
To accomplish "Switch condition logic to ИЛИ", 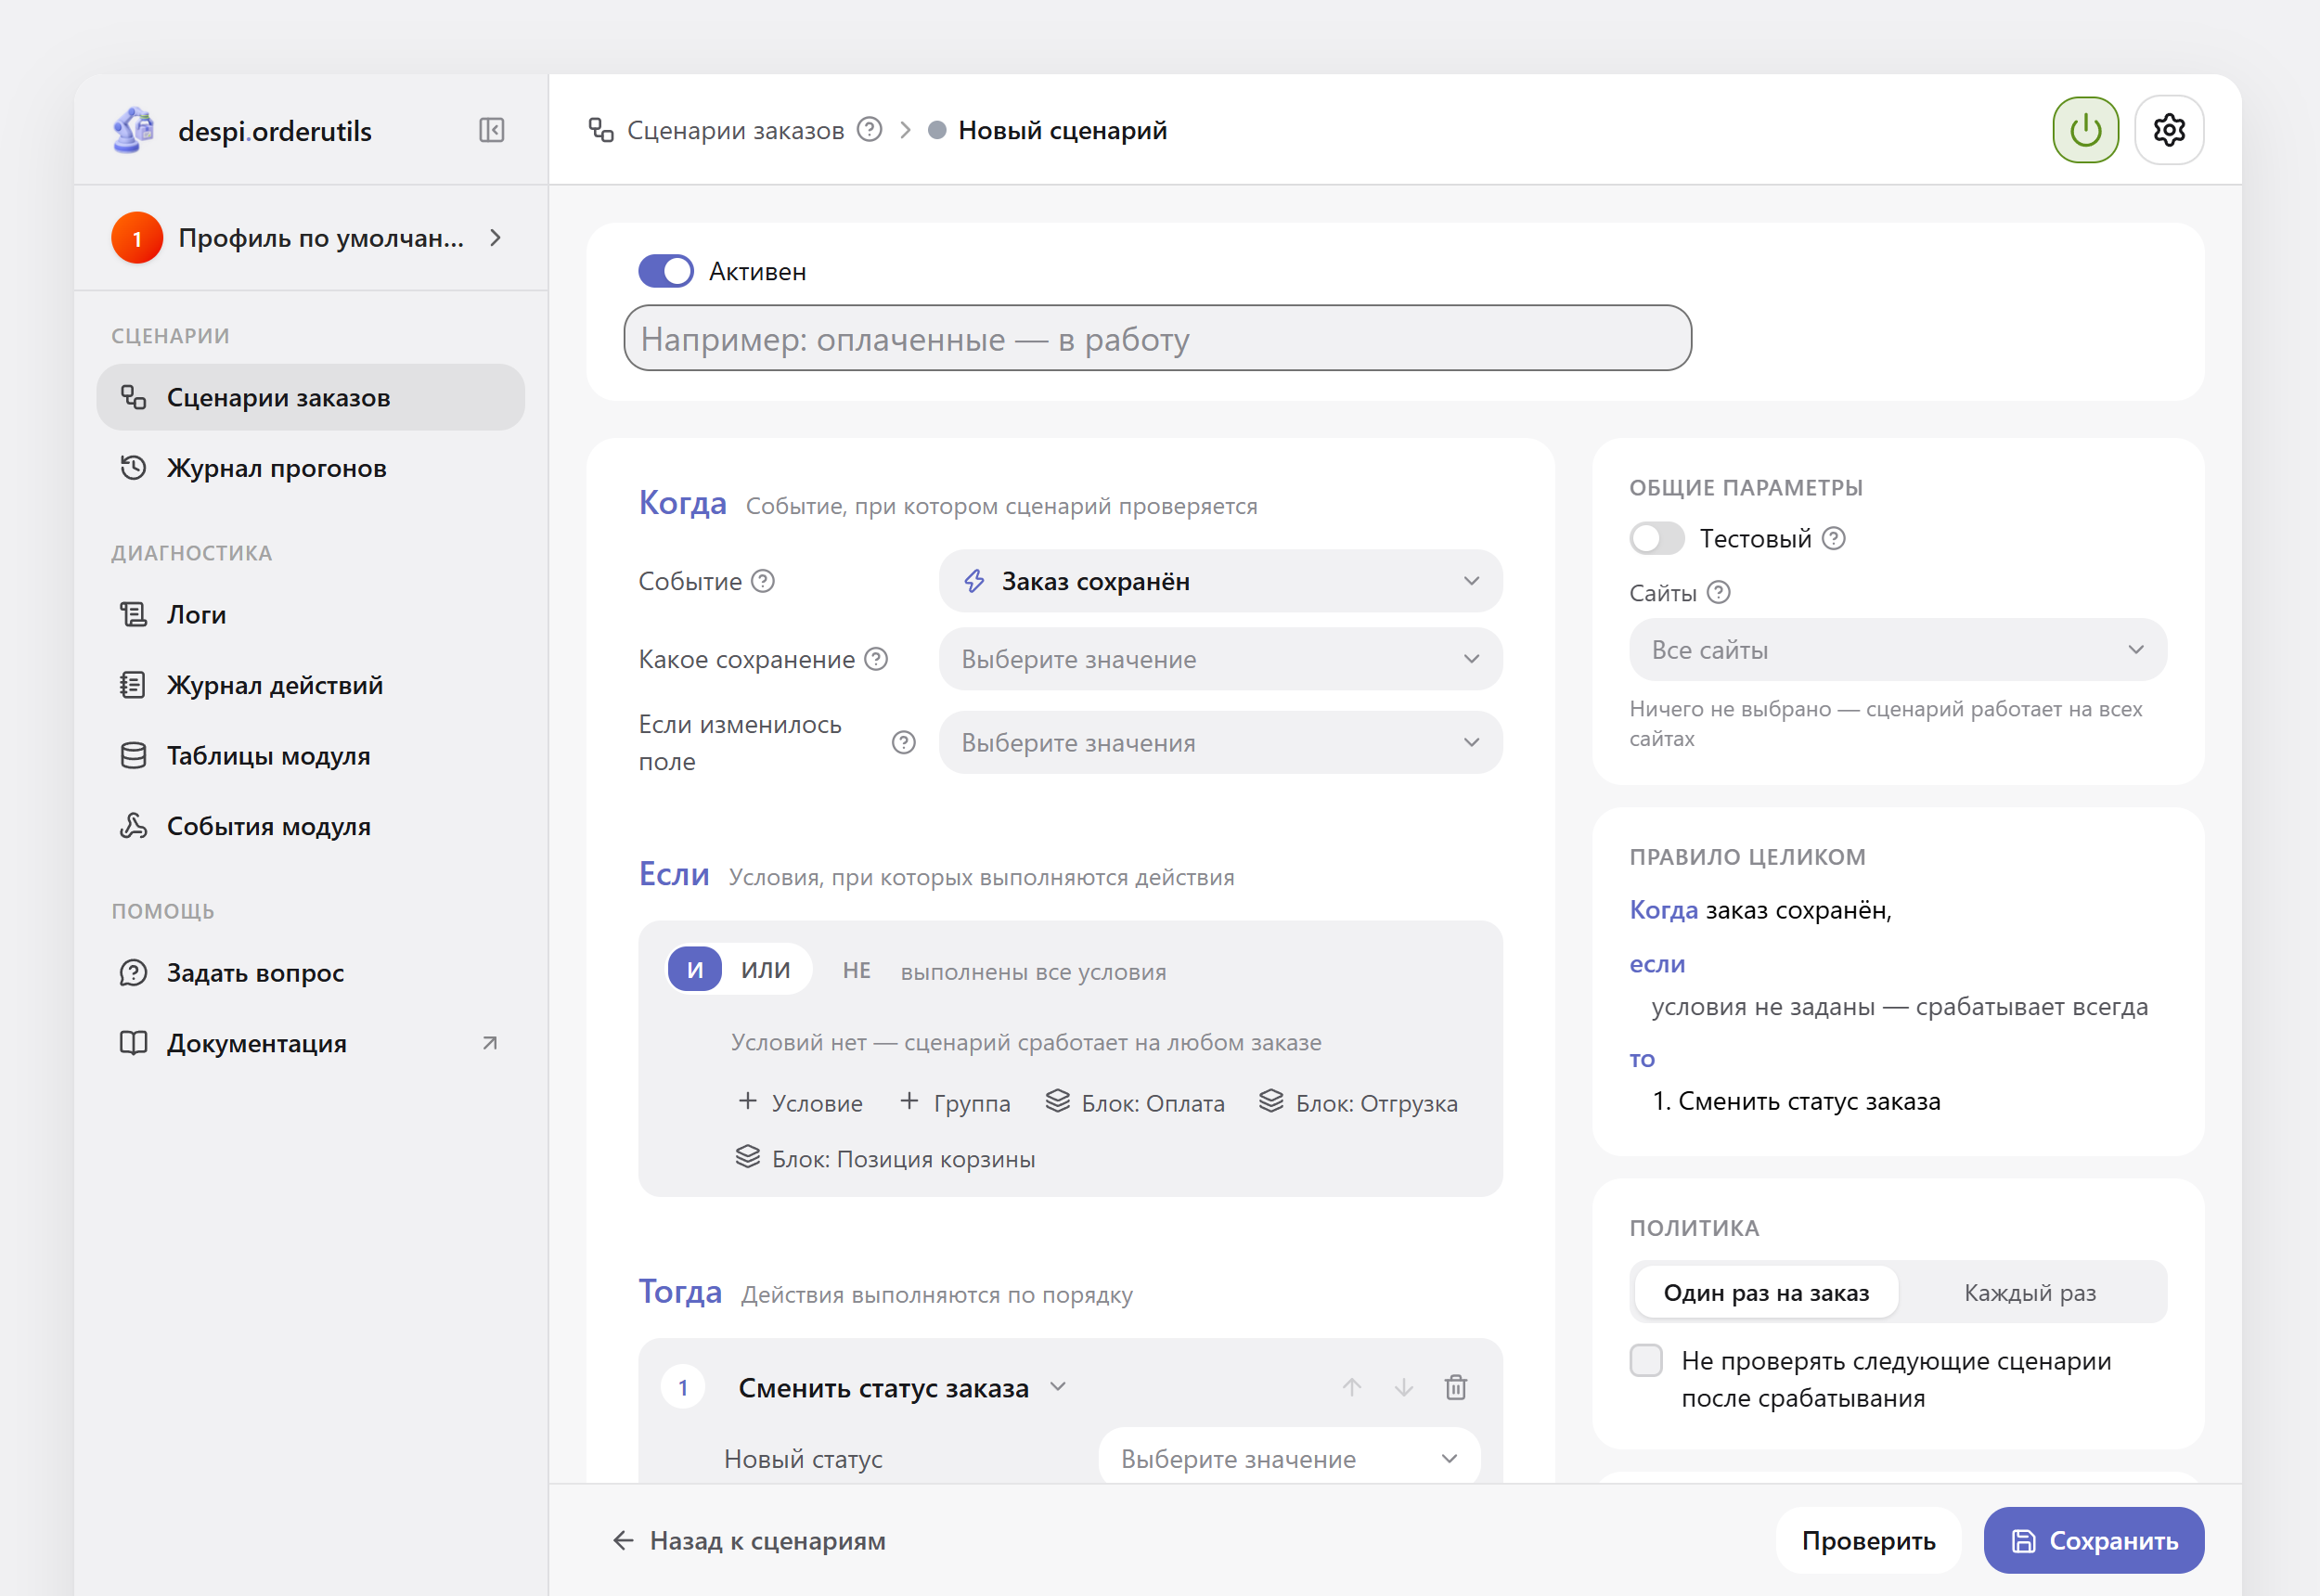I will [x=765, y=969].
